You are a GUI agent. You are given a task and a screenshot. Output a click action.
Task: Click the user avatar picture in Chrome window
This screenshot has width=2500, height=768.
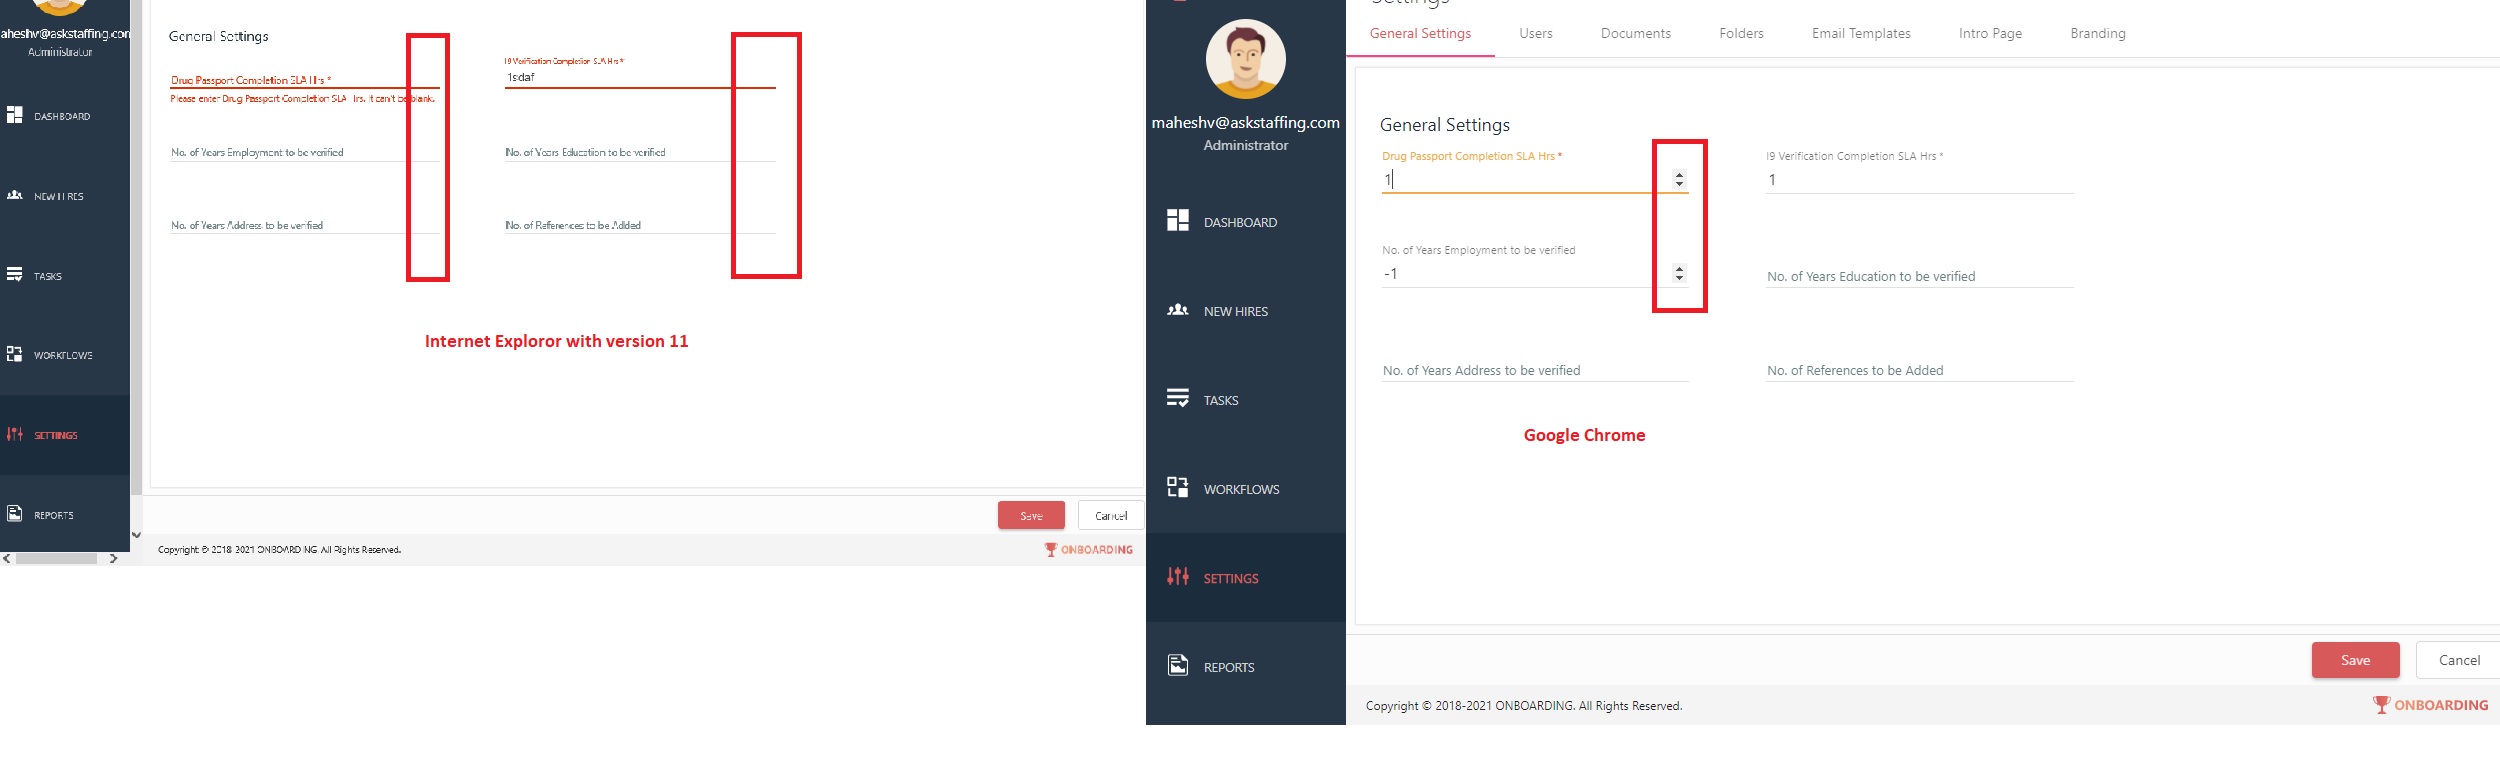pyautogui.click(x=1245, y=59)
